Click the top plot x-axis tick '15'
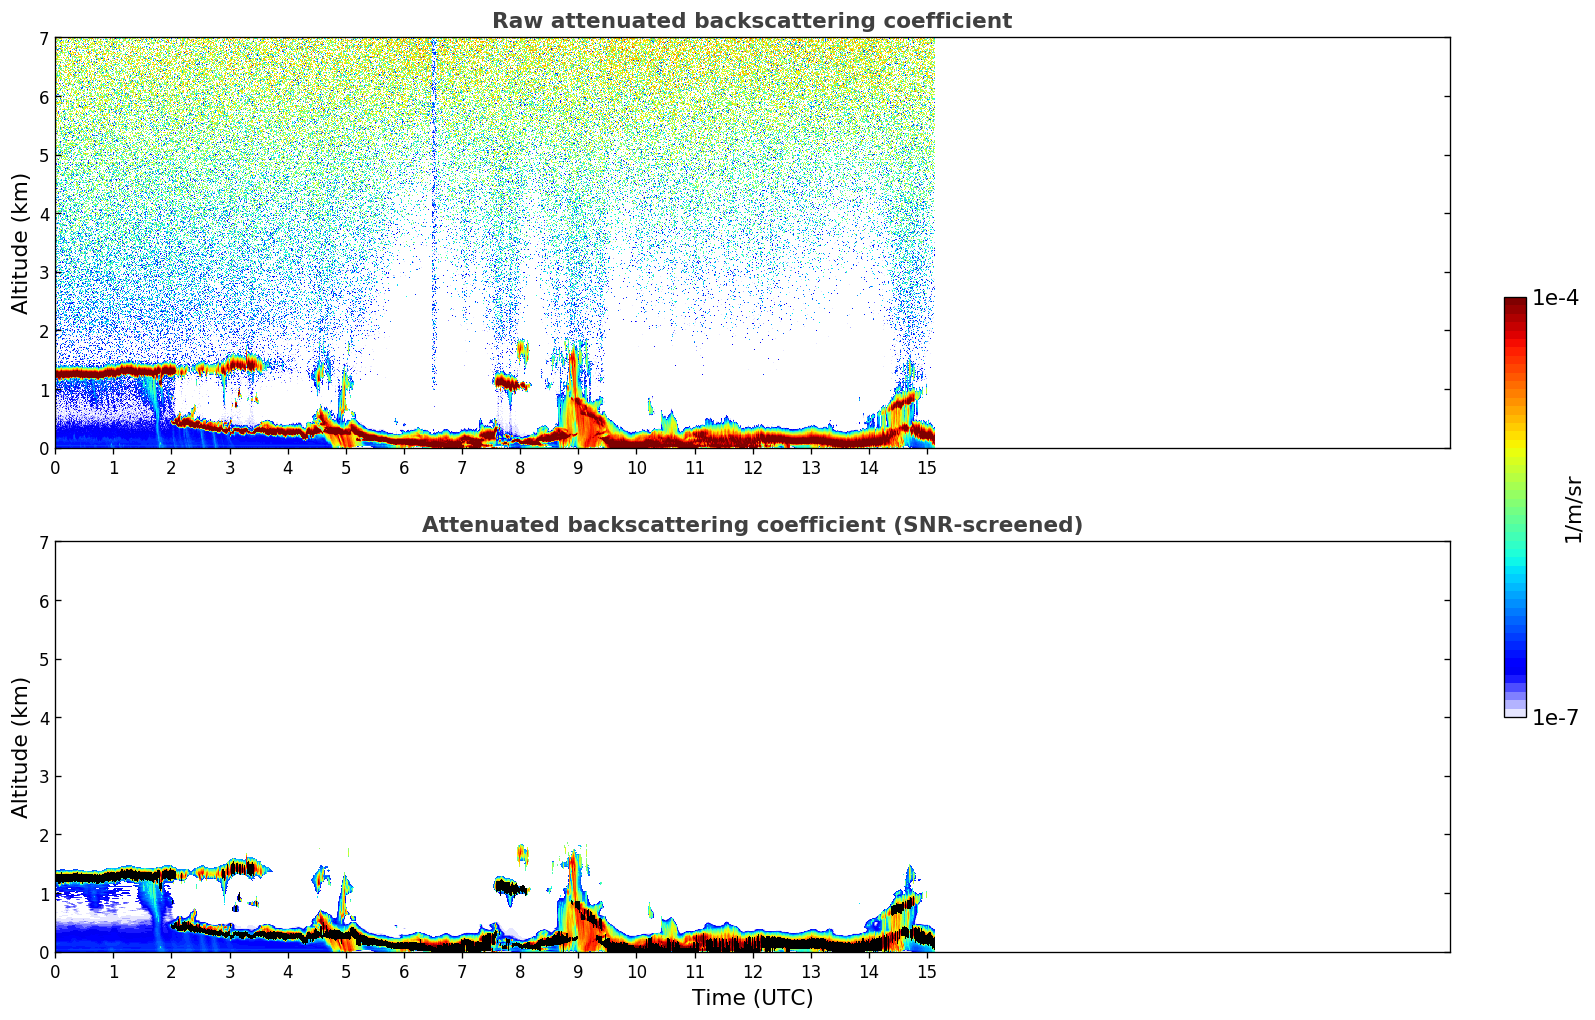 927,468
